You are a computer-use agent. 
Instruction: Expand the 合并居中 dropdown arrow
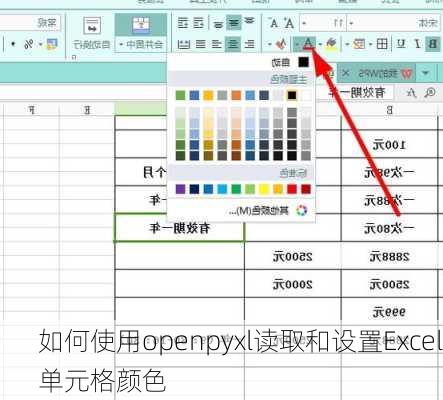[122, 44]
